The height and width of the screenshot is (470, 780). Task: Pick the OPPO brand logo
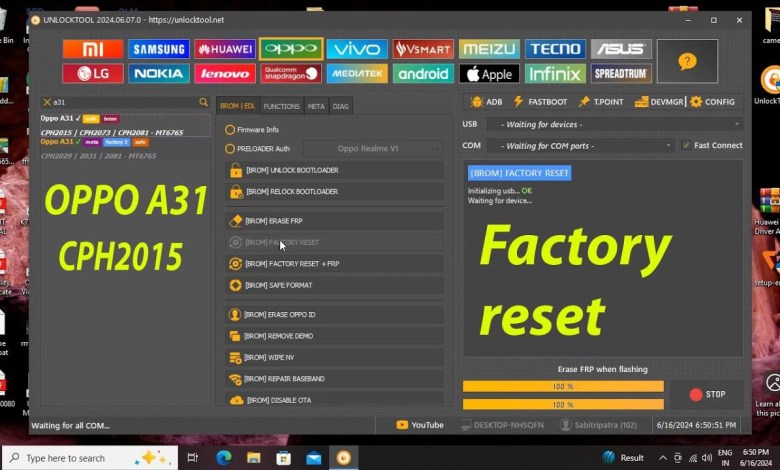(291, 49)
